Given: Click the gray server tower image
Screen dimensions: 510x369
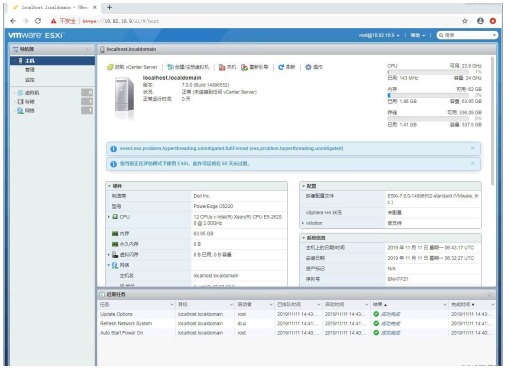Looking at the screenshot, I should (124, 95).
